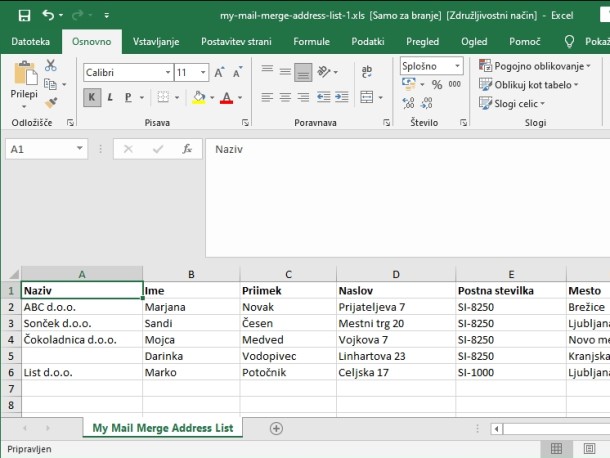The height and width of the screenshot is (458, 610).
Task: Switch to the Formule tab
Action: click(x=311, y=42)
